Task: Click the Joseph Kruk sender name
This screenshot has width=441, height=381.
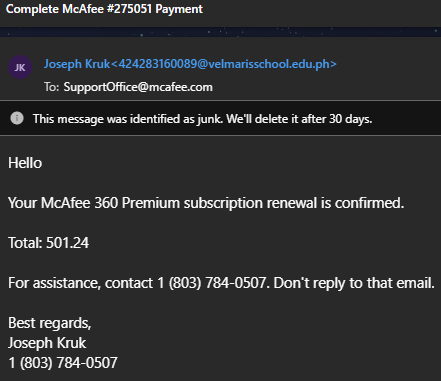Action: tap(77, 64)
